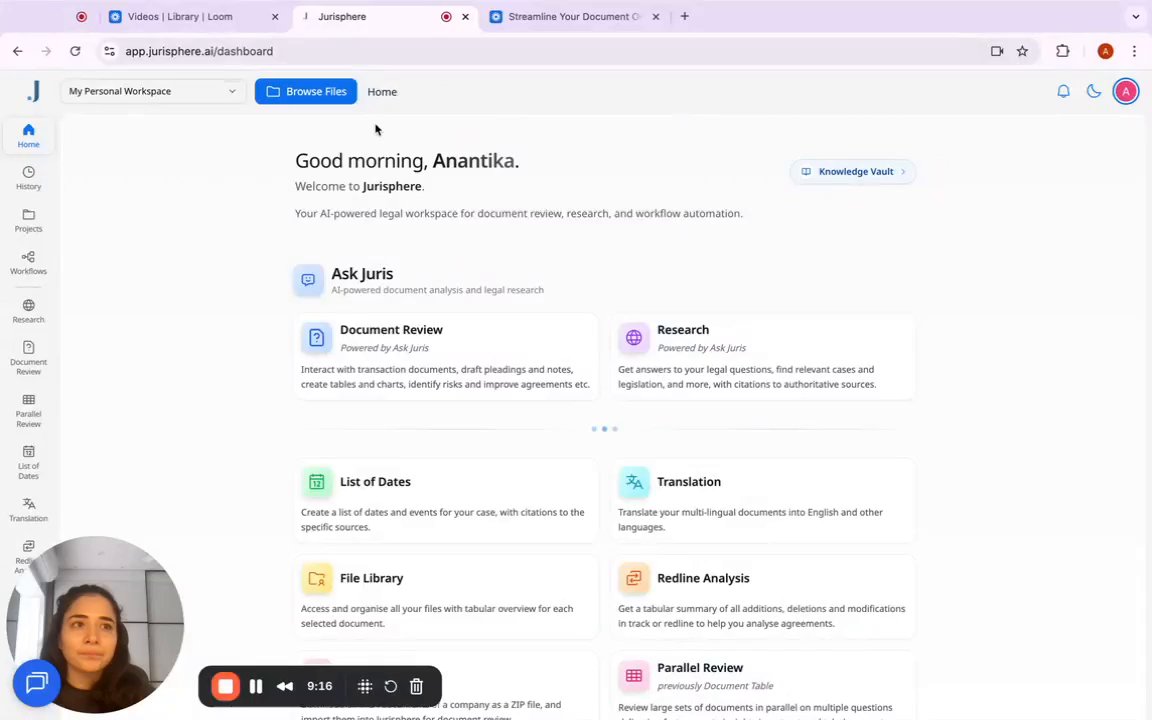Select the middle carousel dot
The height and width of the screenshot is (720, 1152).
point(604,429)
